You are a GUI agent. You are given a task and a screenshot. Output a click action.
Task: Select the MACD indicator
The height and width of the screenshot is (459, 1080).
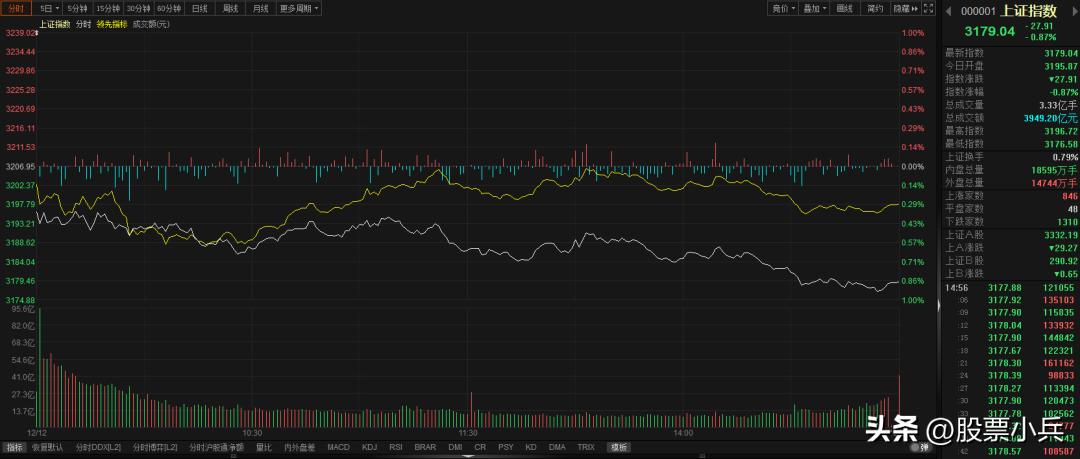338,447
